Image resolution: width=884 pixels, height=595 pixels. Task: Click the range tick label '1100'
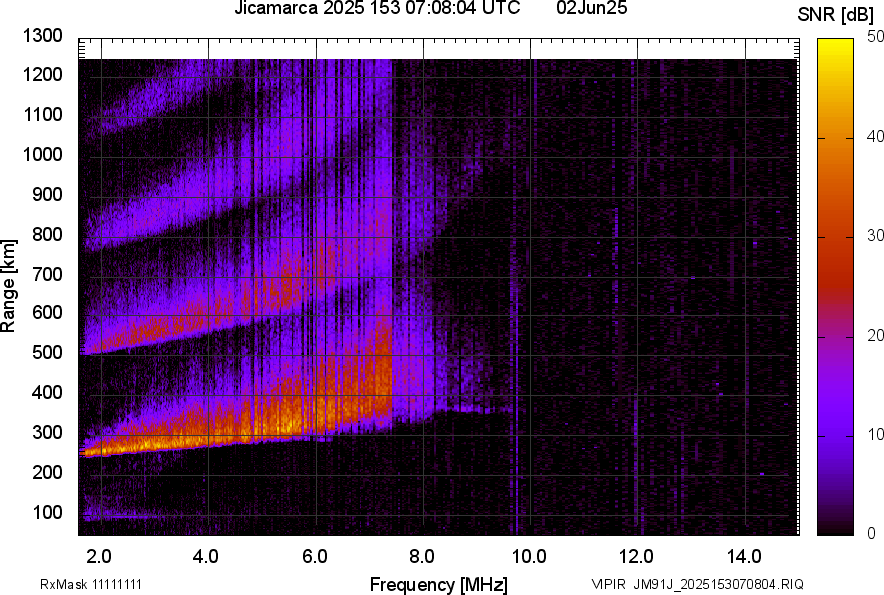[43, 114]
